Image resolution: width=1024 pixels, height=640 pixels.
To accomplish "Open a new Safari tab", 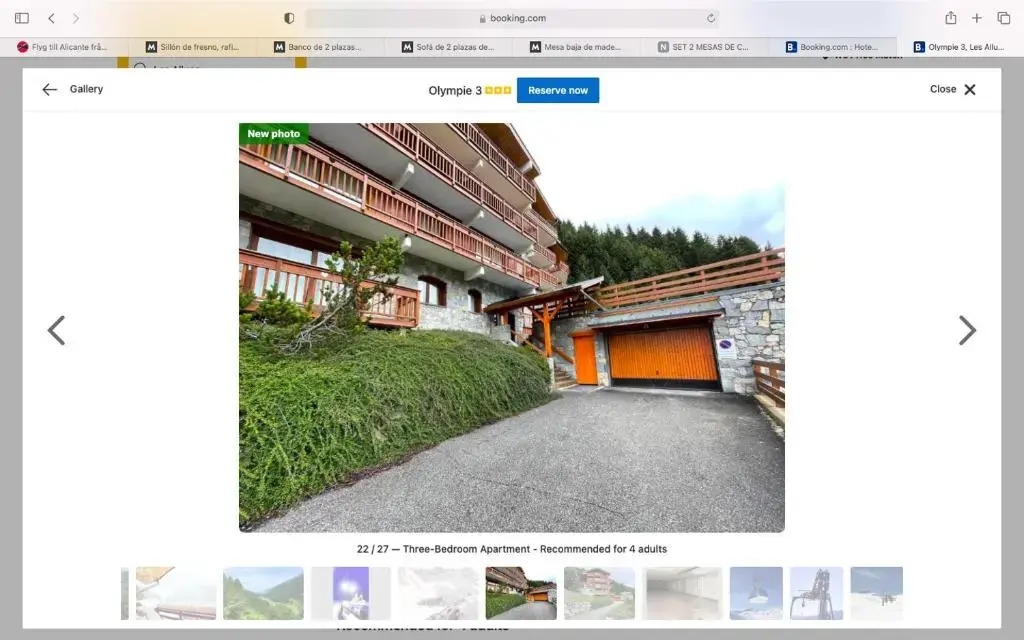I will point(977,18).
